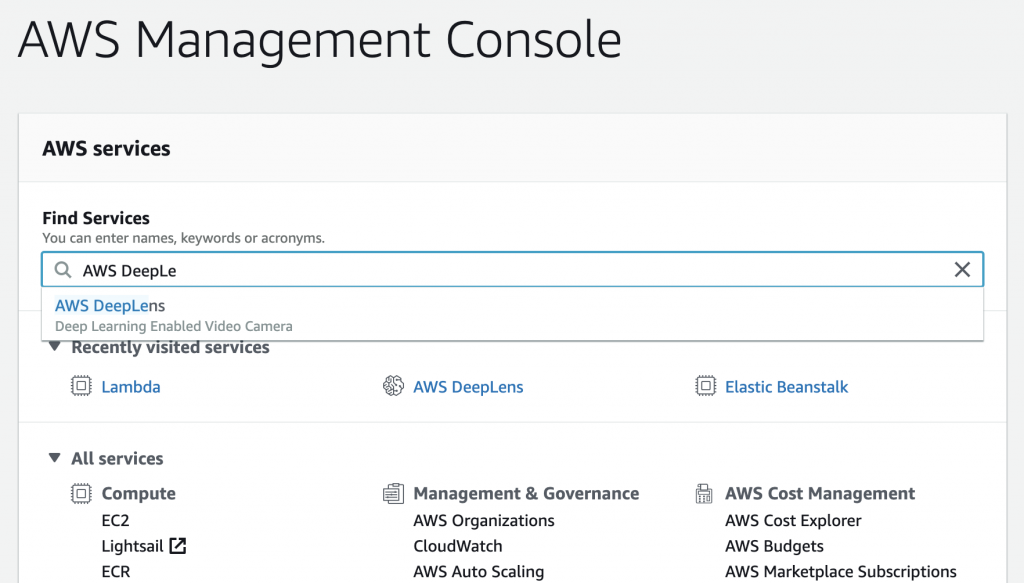1024x583 pixels.
Task: Launch AWS Cost Explorer
Action: pyautogui.click(x=793, y=520)
